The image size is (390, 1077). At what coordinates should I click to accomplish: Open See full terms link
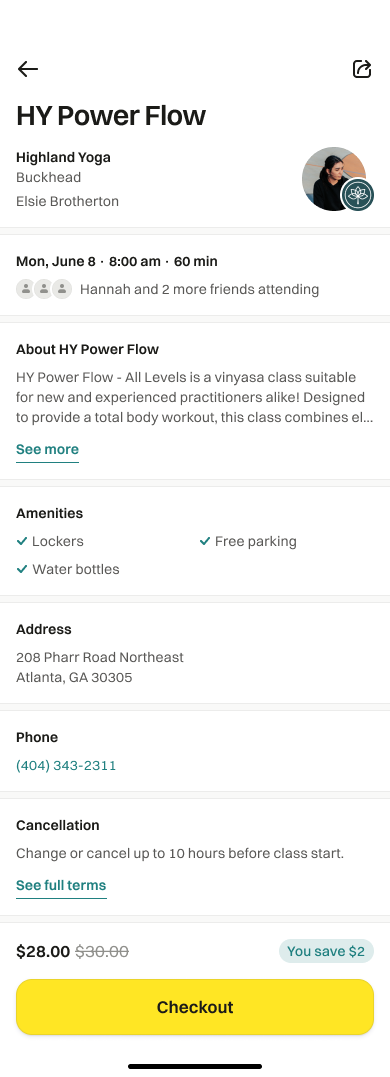click(61, 885)
